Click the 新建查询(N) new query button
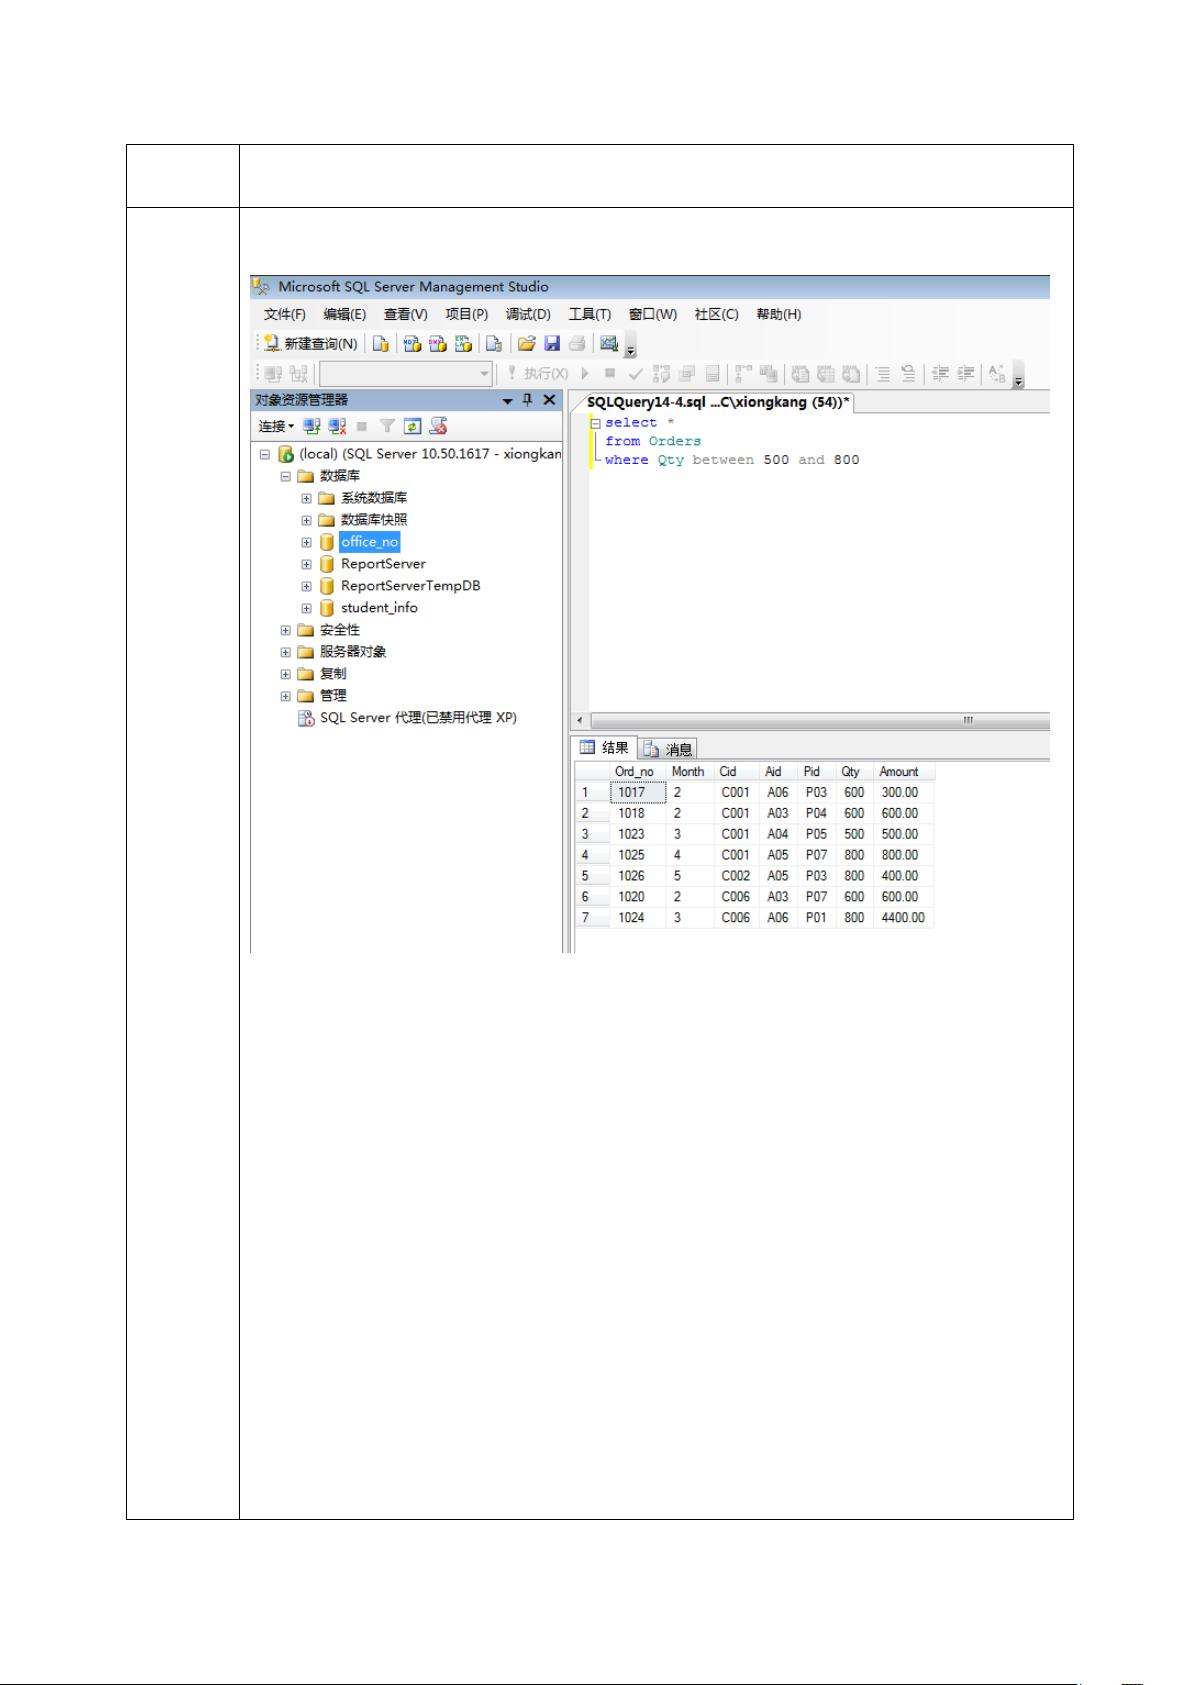 [310, 343]
